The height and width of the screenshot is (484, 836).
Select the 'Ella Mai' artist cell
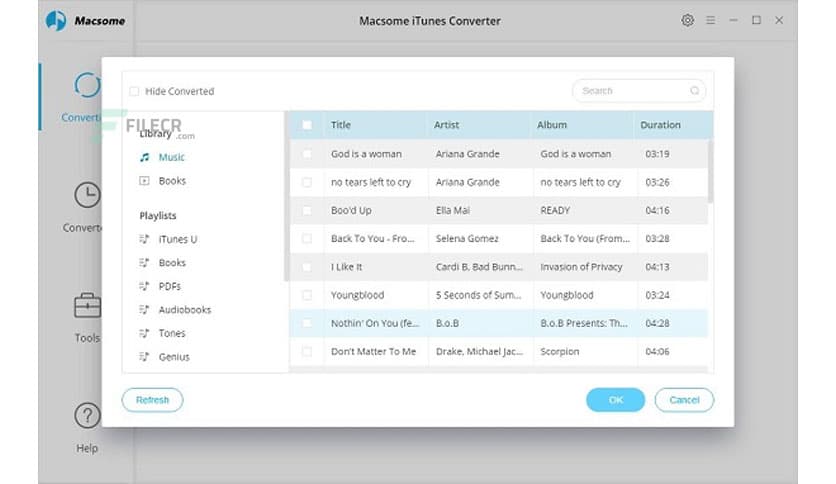click(453, 211)
